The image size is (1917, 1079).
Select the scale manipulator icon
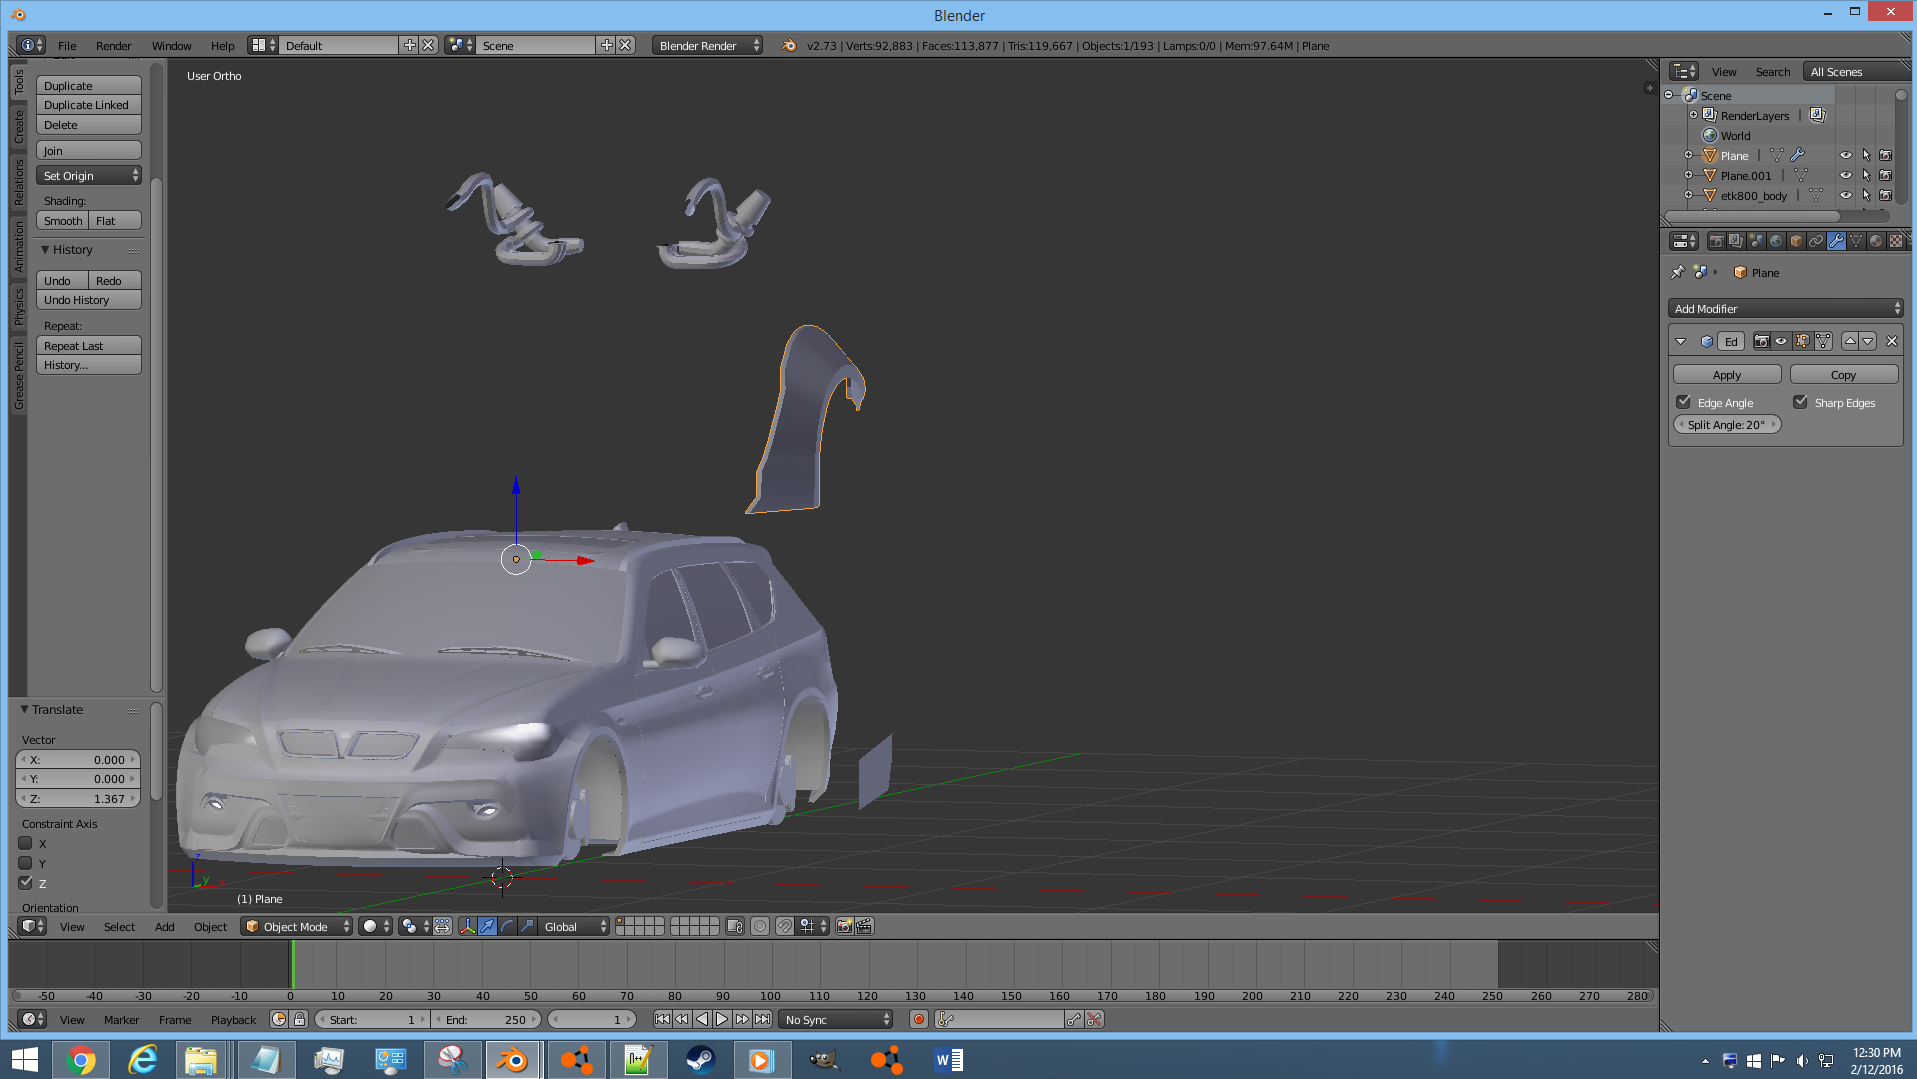[x=527, y=927]
